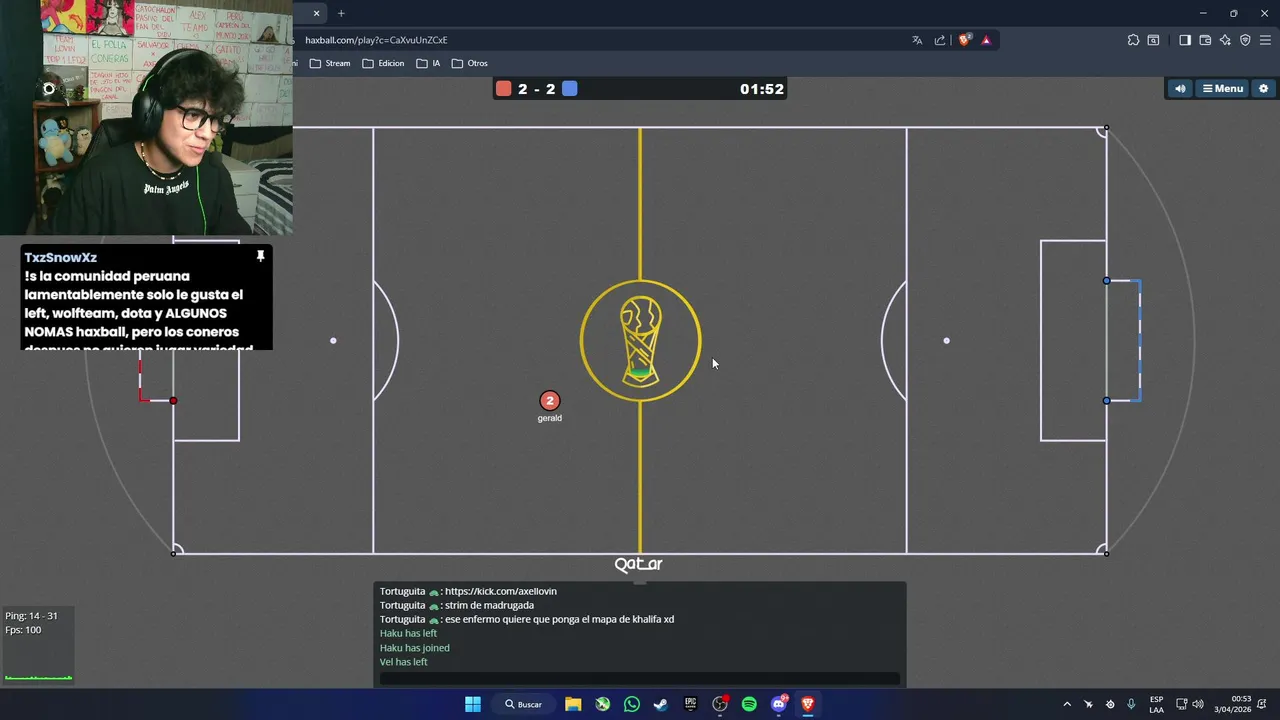Open Brave Shields lion icon
The image size is (1280, 720).
[x=964, y=40]
